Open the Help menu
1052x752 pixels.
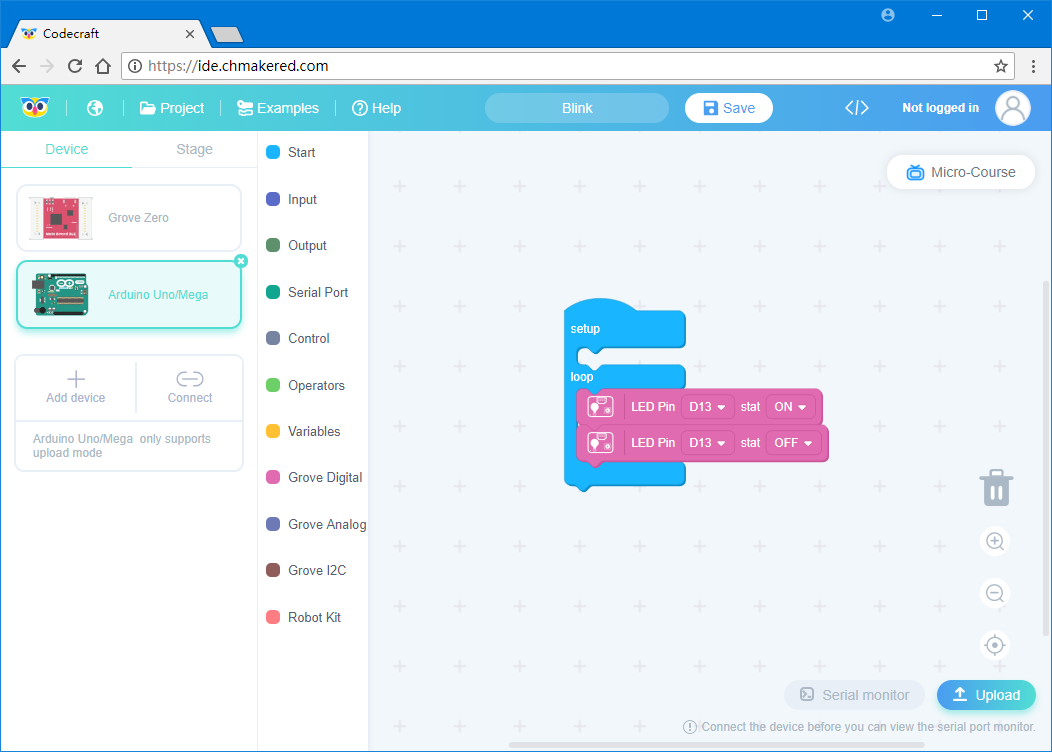click(x=376, y=108)
